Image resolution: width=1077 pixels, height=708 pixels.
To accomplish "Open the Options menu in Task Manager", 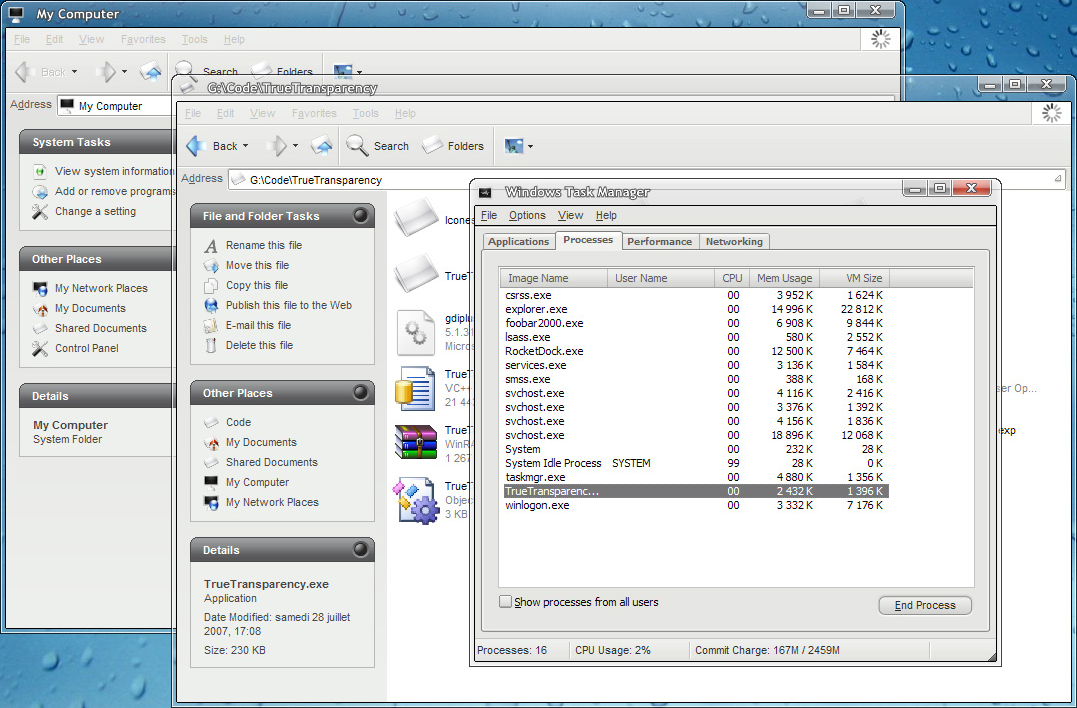I will tap(527, 215).
